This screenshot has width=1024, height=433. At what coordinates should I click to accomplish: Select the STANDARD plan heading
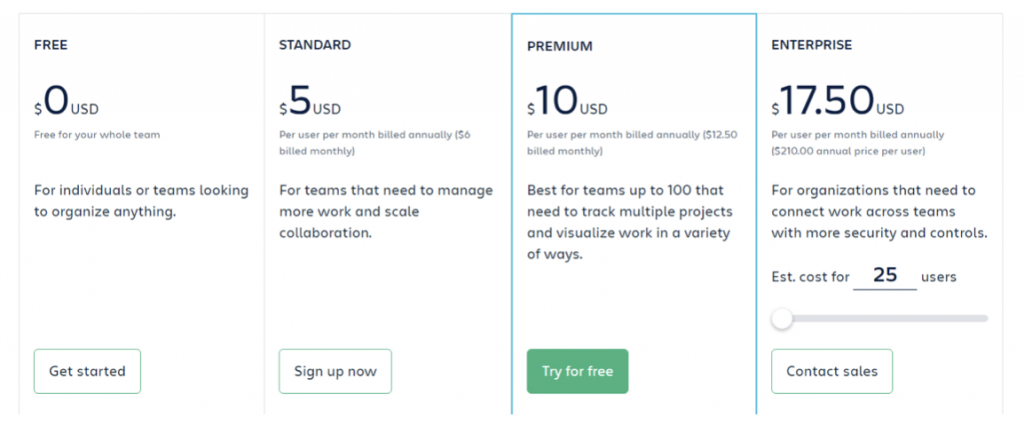point(315,45)
